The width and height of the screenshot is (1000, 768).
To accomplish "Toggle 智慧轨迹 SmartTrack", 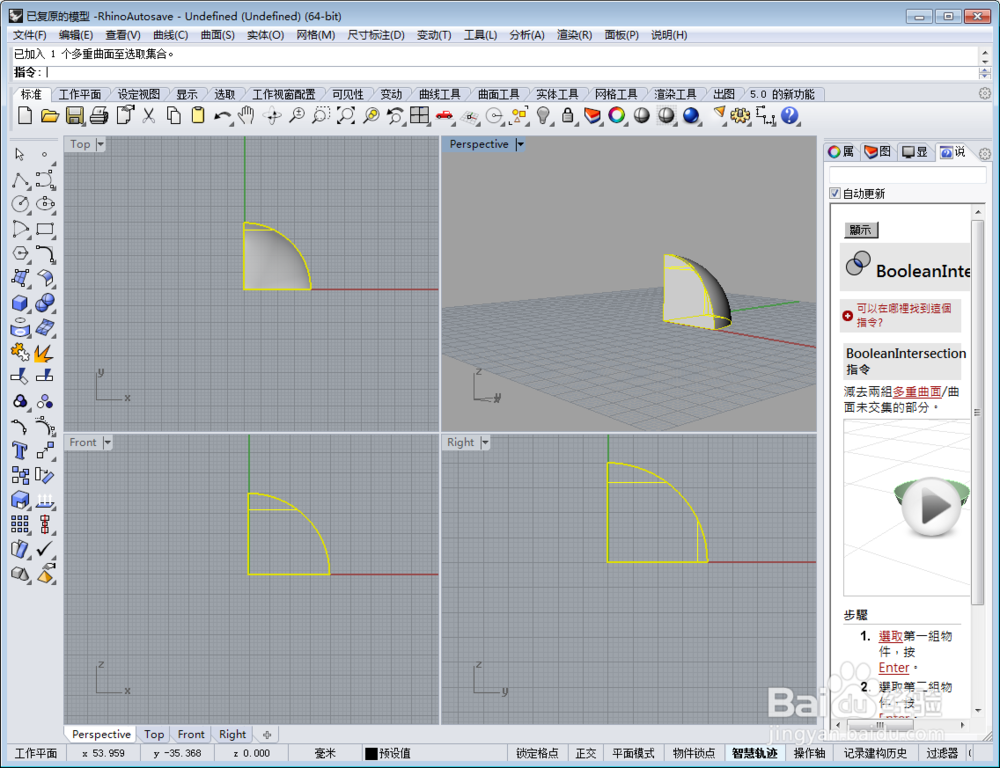I will pos(754,753).
